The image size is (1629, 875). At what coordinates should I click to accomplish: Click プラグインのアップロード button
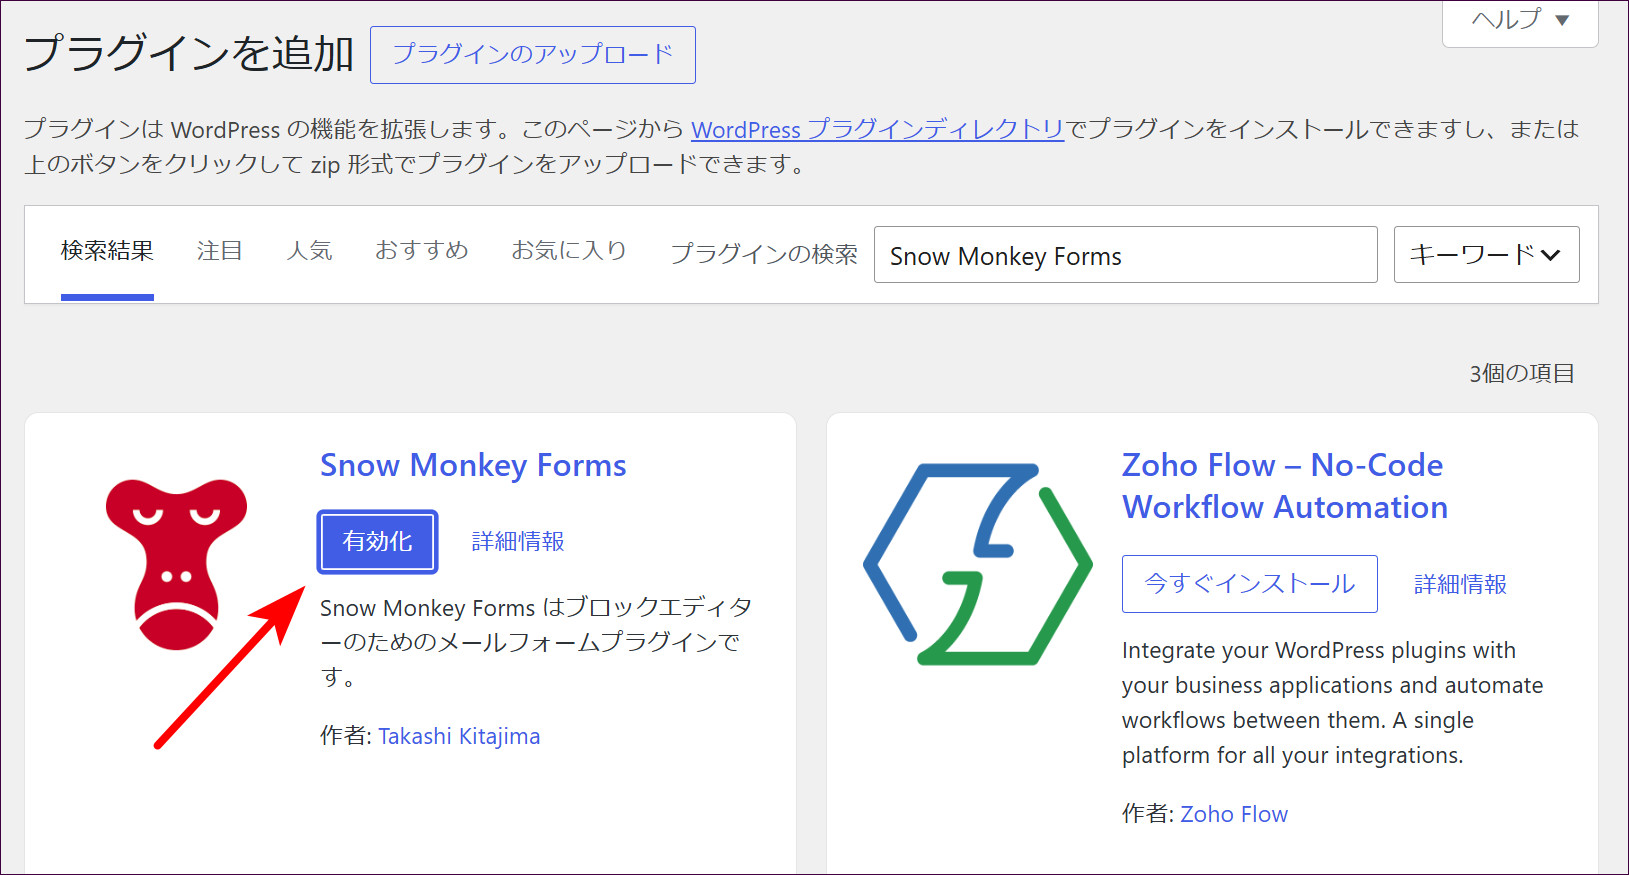coord(533,55)
